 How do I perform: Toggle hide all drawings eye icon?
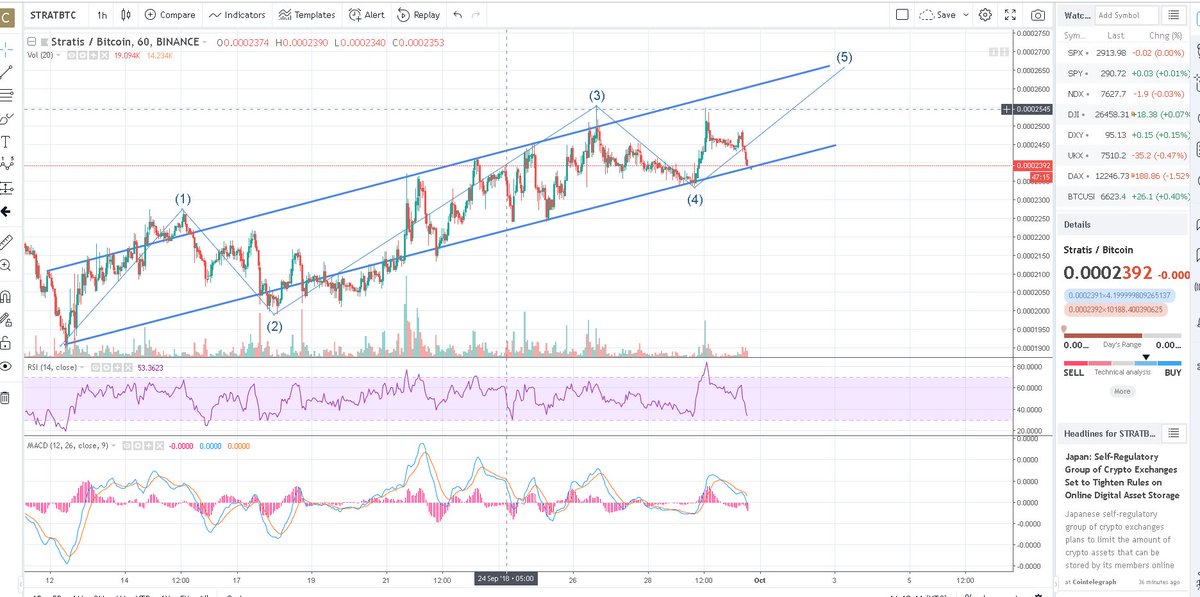6,367
